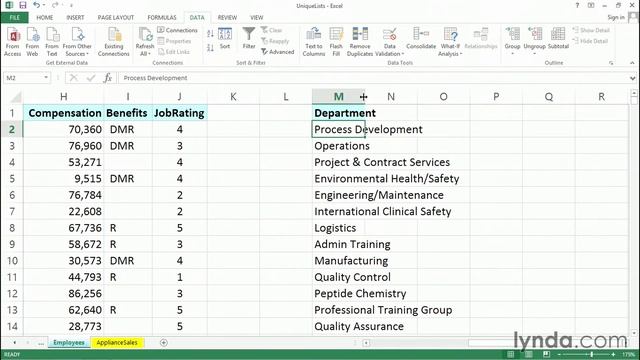Image resolution: width=640 pixels, height=360 pixels.
Task: Open What-If Analysis dropdown
Action: (450, 42)
